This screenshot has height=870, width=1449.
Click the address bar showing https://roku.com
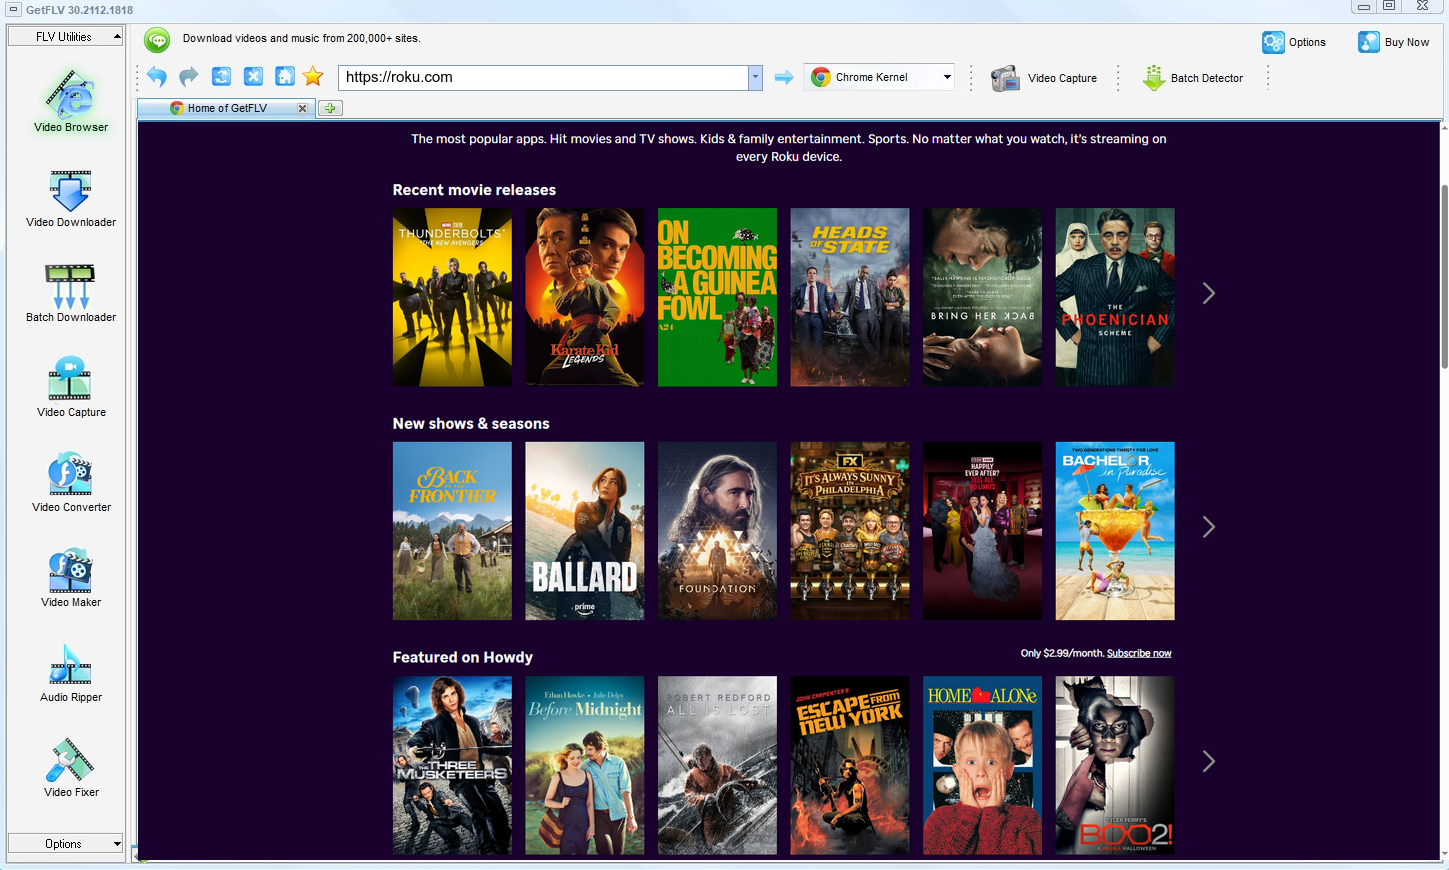543,77
